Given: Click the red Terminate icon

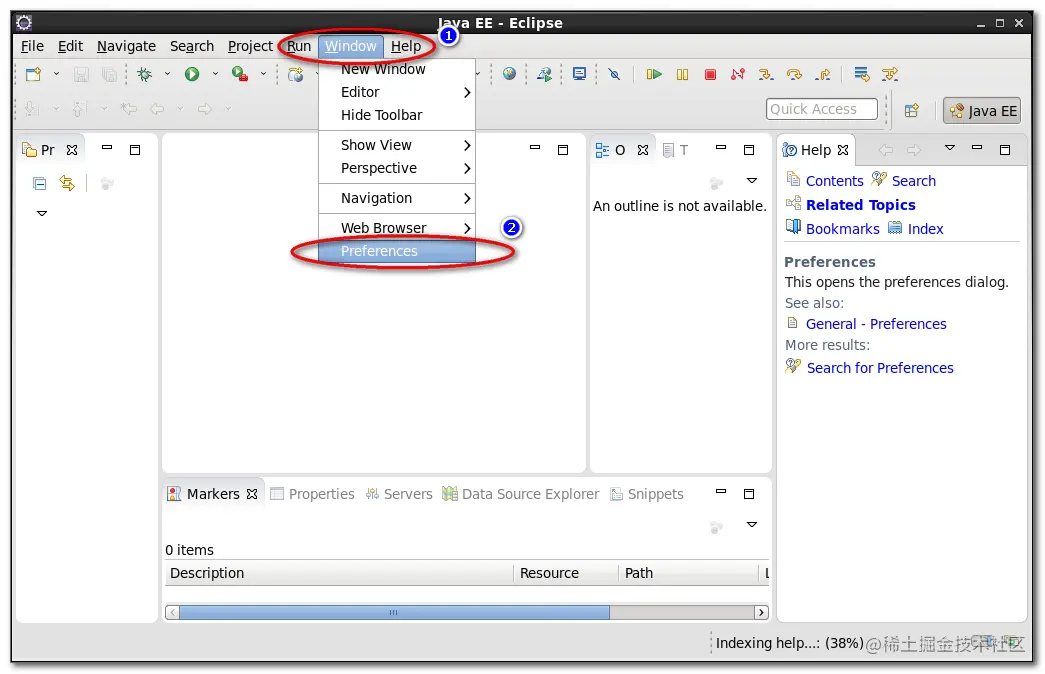Looking at the screenshot, I should (x=710, y=74).
